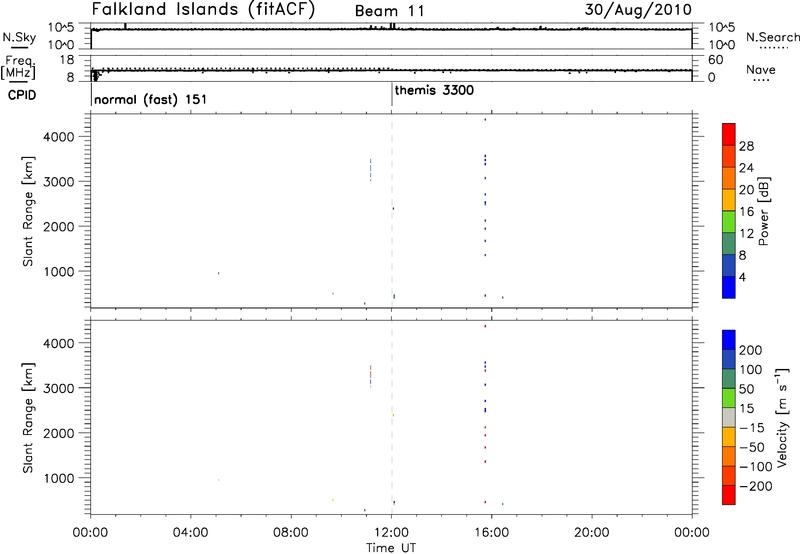Click the '16:00' time tick label
This screenshot has width=800, height=554.
pyautogui.click(x=491, y=533)
